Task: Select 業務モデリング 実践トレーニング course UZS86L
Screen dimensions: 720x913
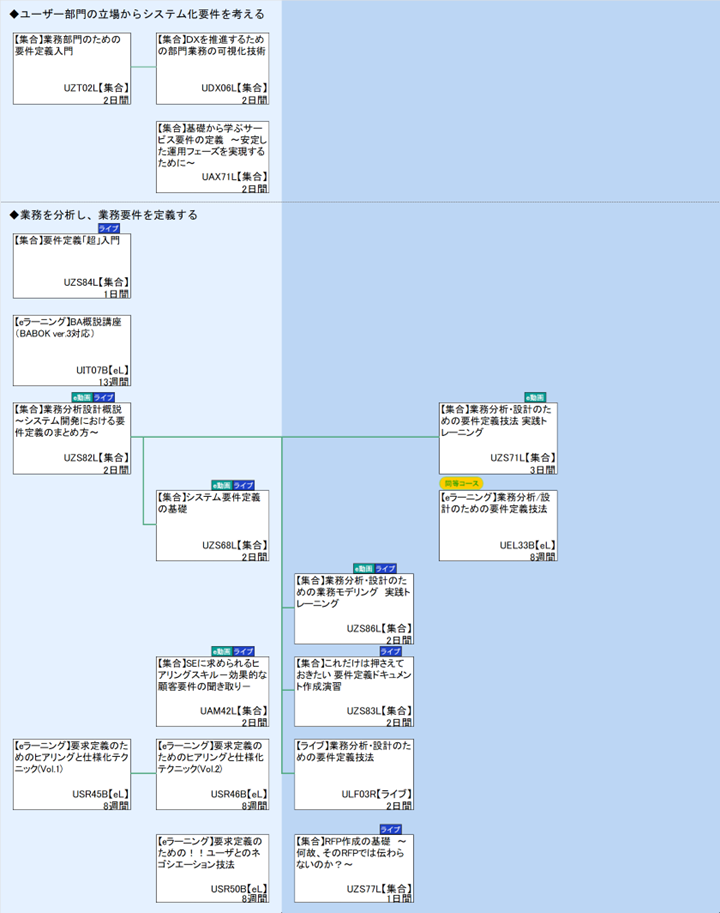Action: click(354, 609)
